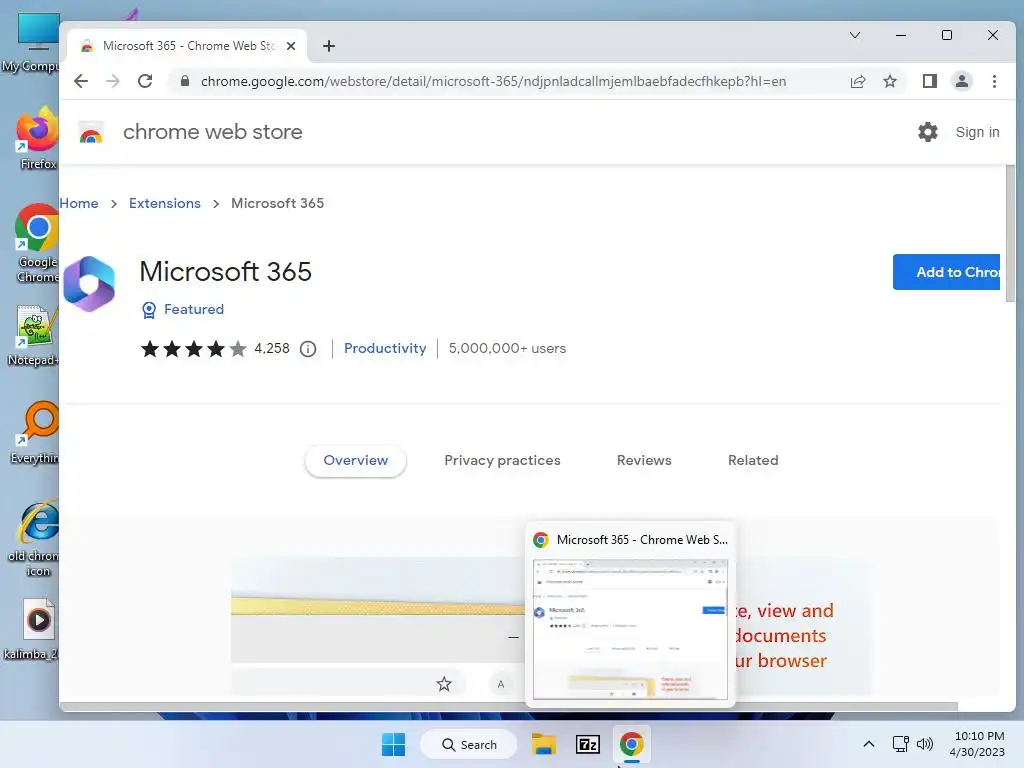Click the address bar URL
The width and height of the screenshot is (1024, 768).
tap(493, 81)
